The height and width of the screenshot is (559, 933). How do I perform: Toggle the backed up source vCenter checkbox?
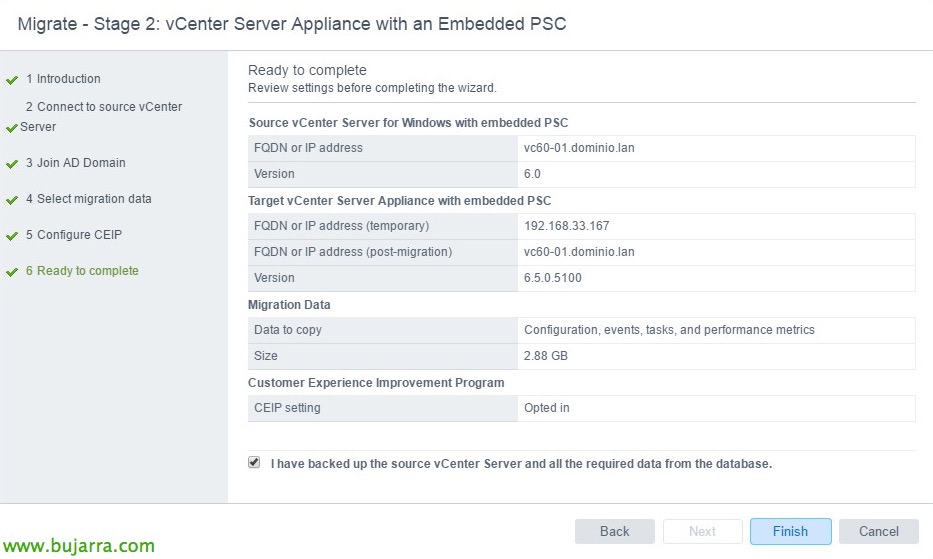click(254, 463)
